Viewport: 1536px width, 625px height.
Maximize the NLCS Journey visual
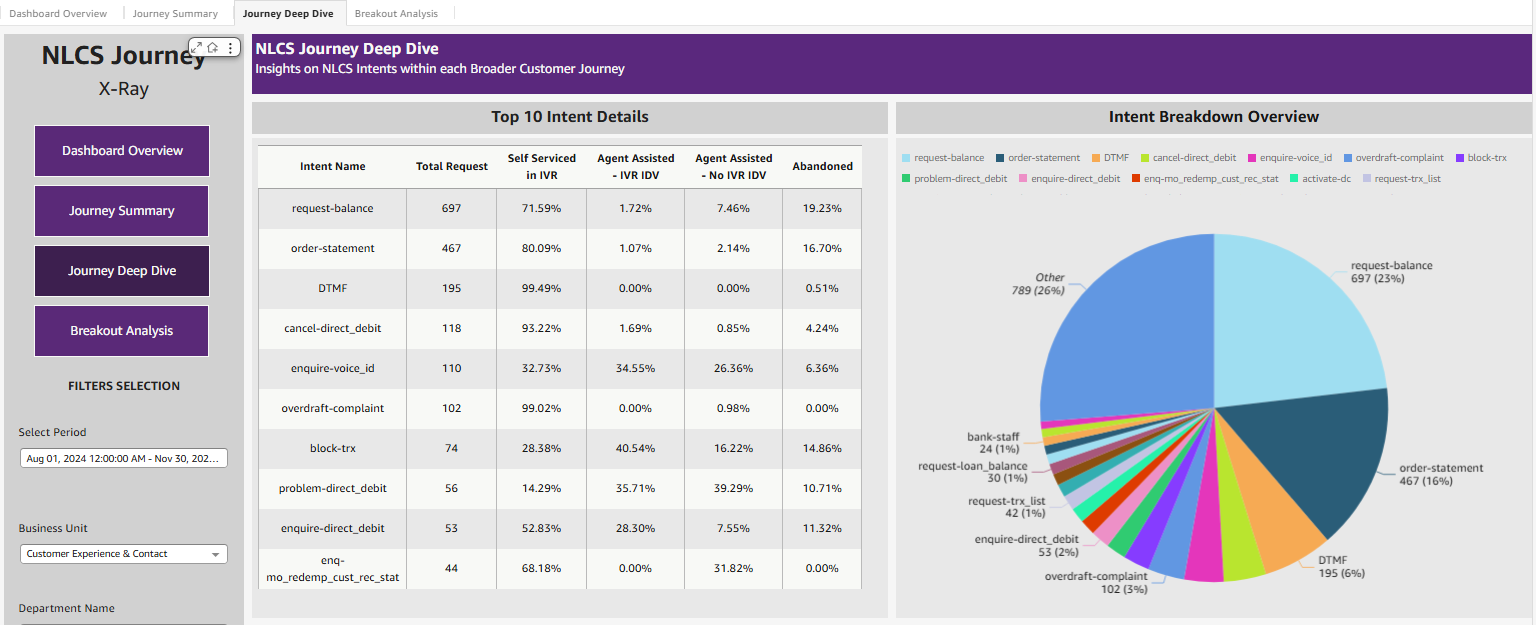197,47
